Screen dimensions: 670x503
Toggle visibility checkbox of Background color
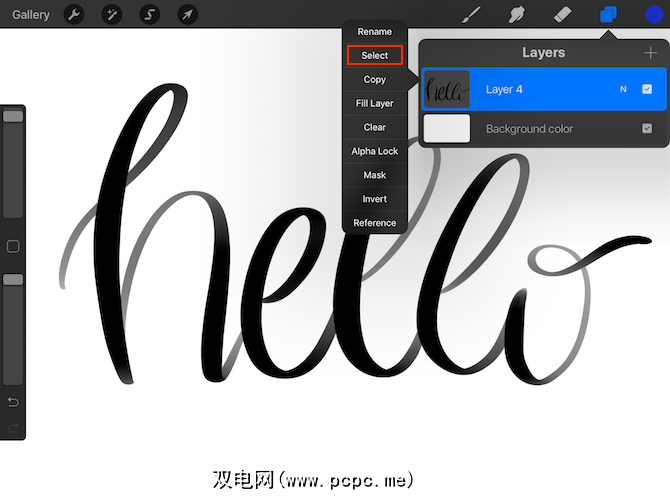[647, 128]
